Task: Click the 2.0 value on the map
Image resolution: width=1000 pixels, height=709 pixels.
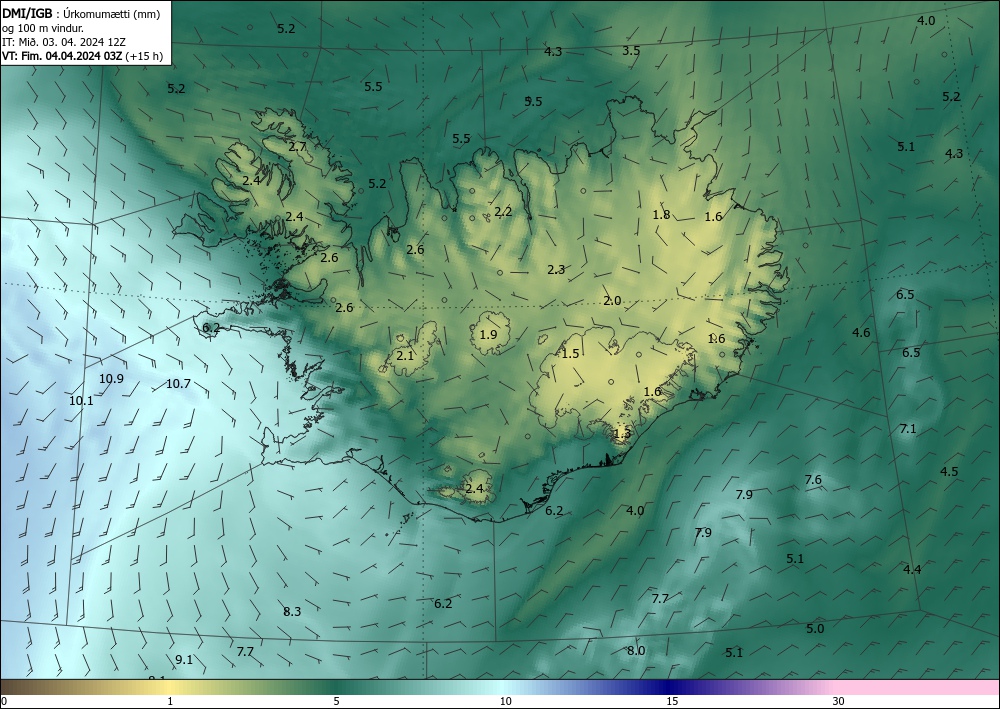Action: 612,301
